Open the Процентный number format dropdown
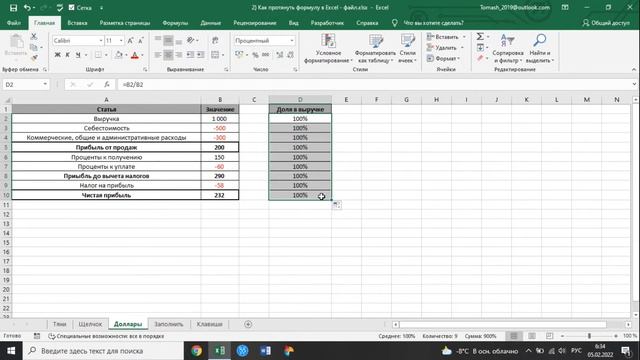 pyautogui.click(x=291, y=40)
